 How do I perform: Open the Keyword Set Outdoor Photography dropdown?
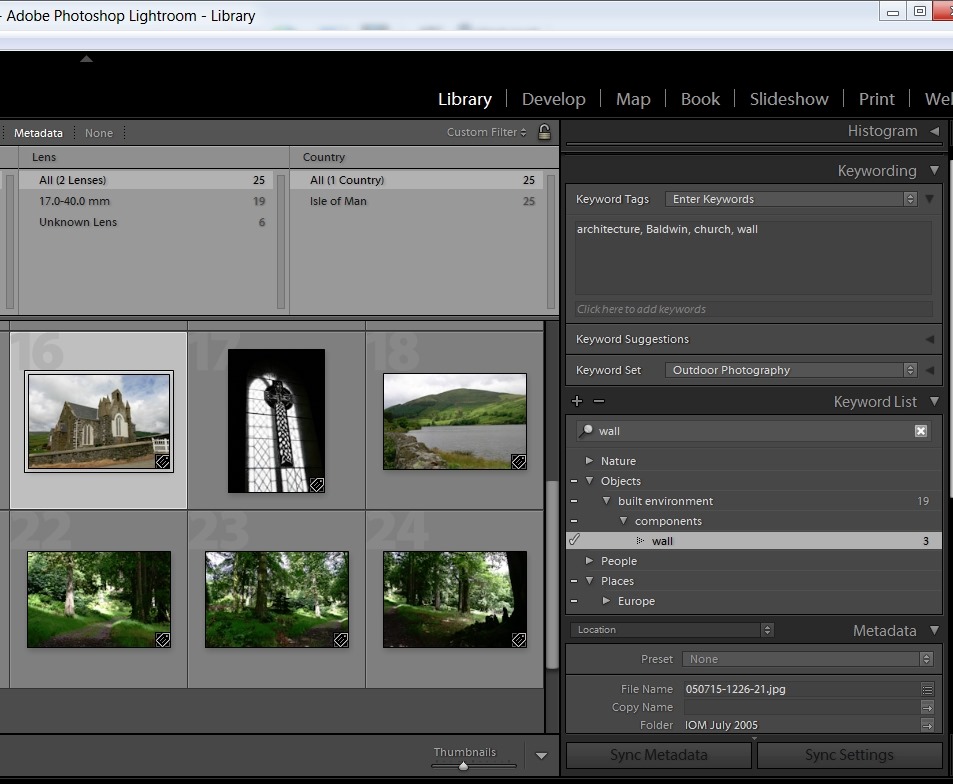click(x=790, y=370)
